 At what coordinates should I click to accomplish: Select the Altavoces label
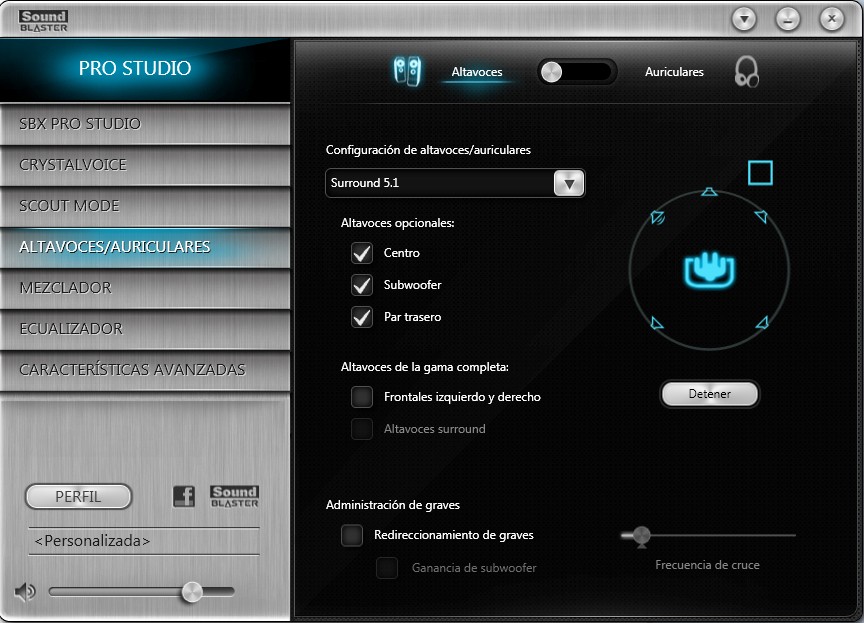pyautogui.click(x=477, y=72)
